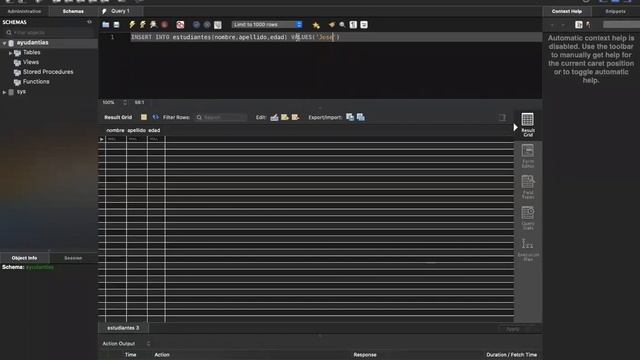The height and width of the screenshot is (360, 640).
Task: Insert a new row with the Edit add-row icon
Action: click(285, 117)
